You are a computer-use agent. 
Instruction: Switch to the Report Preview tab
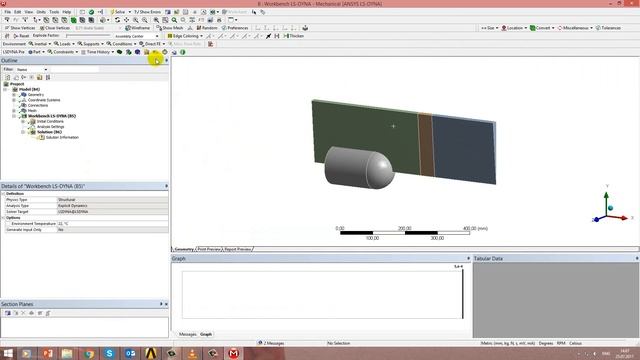238,249
